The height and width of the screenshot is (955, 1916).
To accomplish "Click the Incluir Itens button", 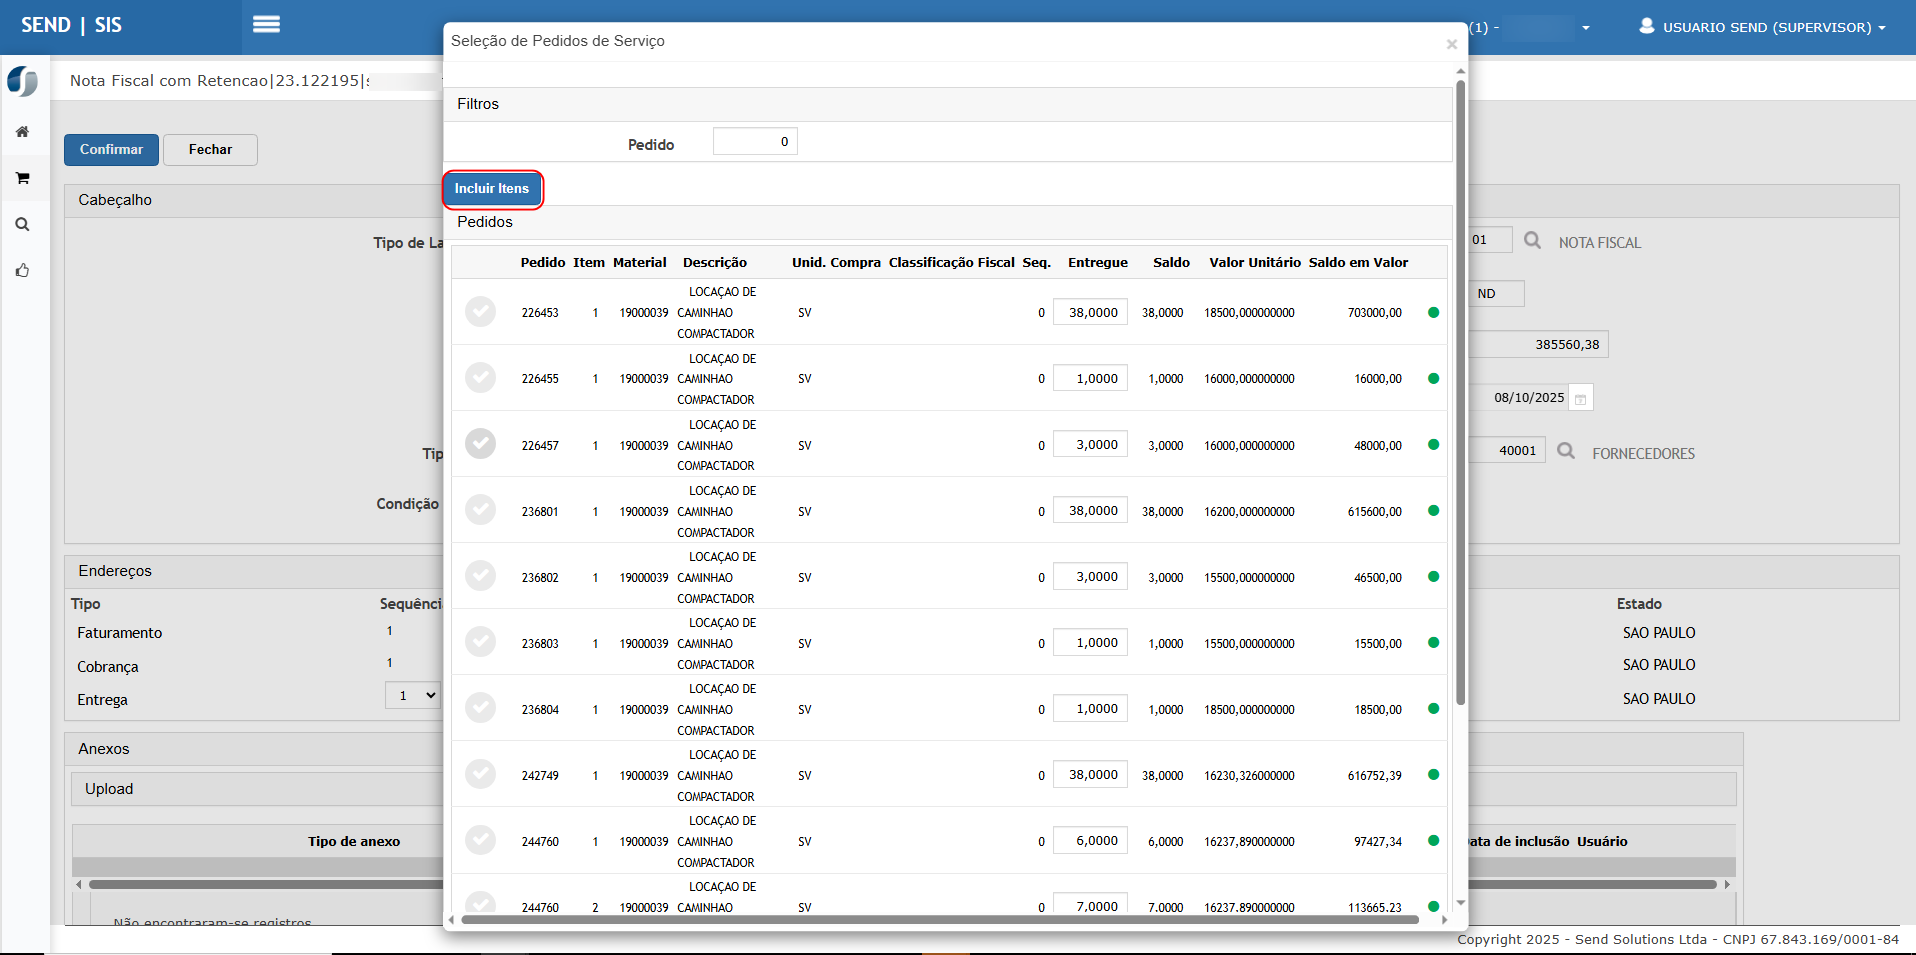I will (492, 189).
